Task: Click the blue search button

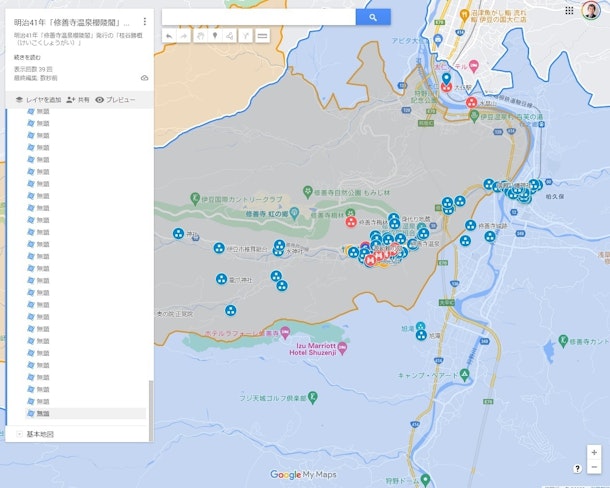Action: 373,17
